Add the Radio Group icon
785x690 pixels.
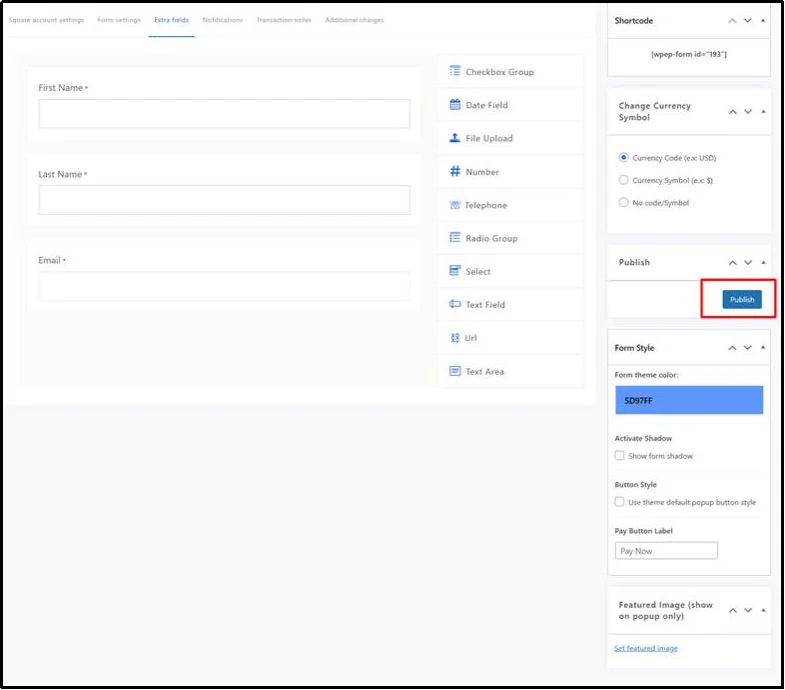455,237
